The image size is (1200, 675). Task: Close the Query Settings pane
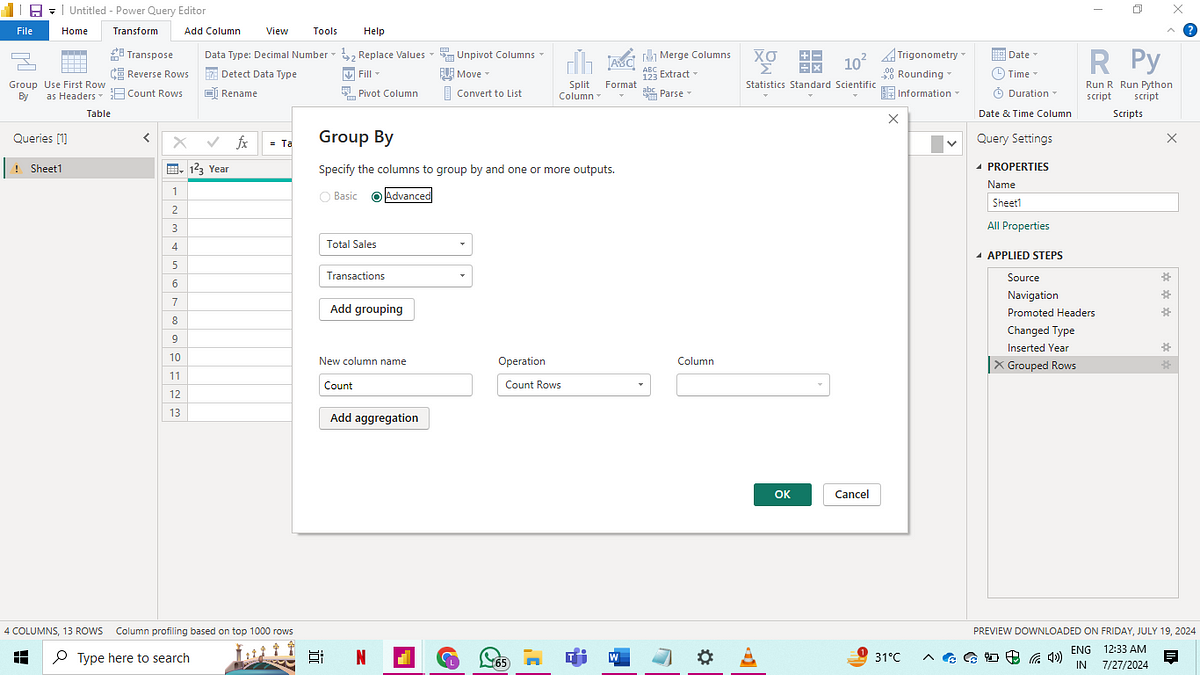pos(1172,138)
